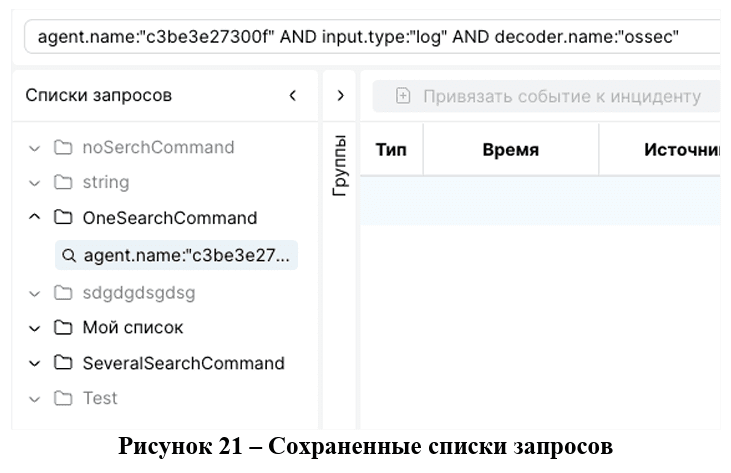Click the search icon beside saved agent.name query
Image resolution: width=731 pixels, height=473 pixels.
(x=69, y=256)
